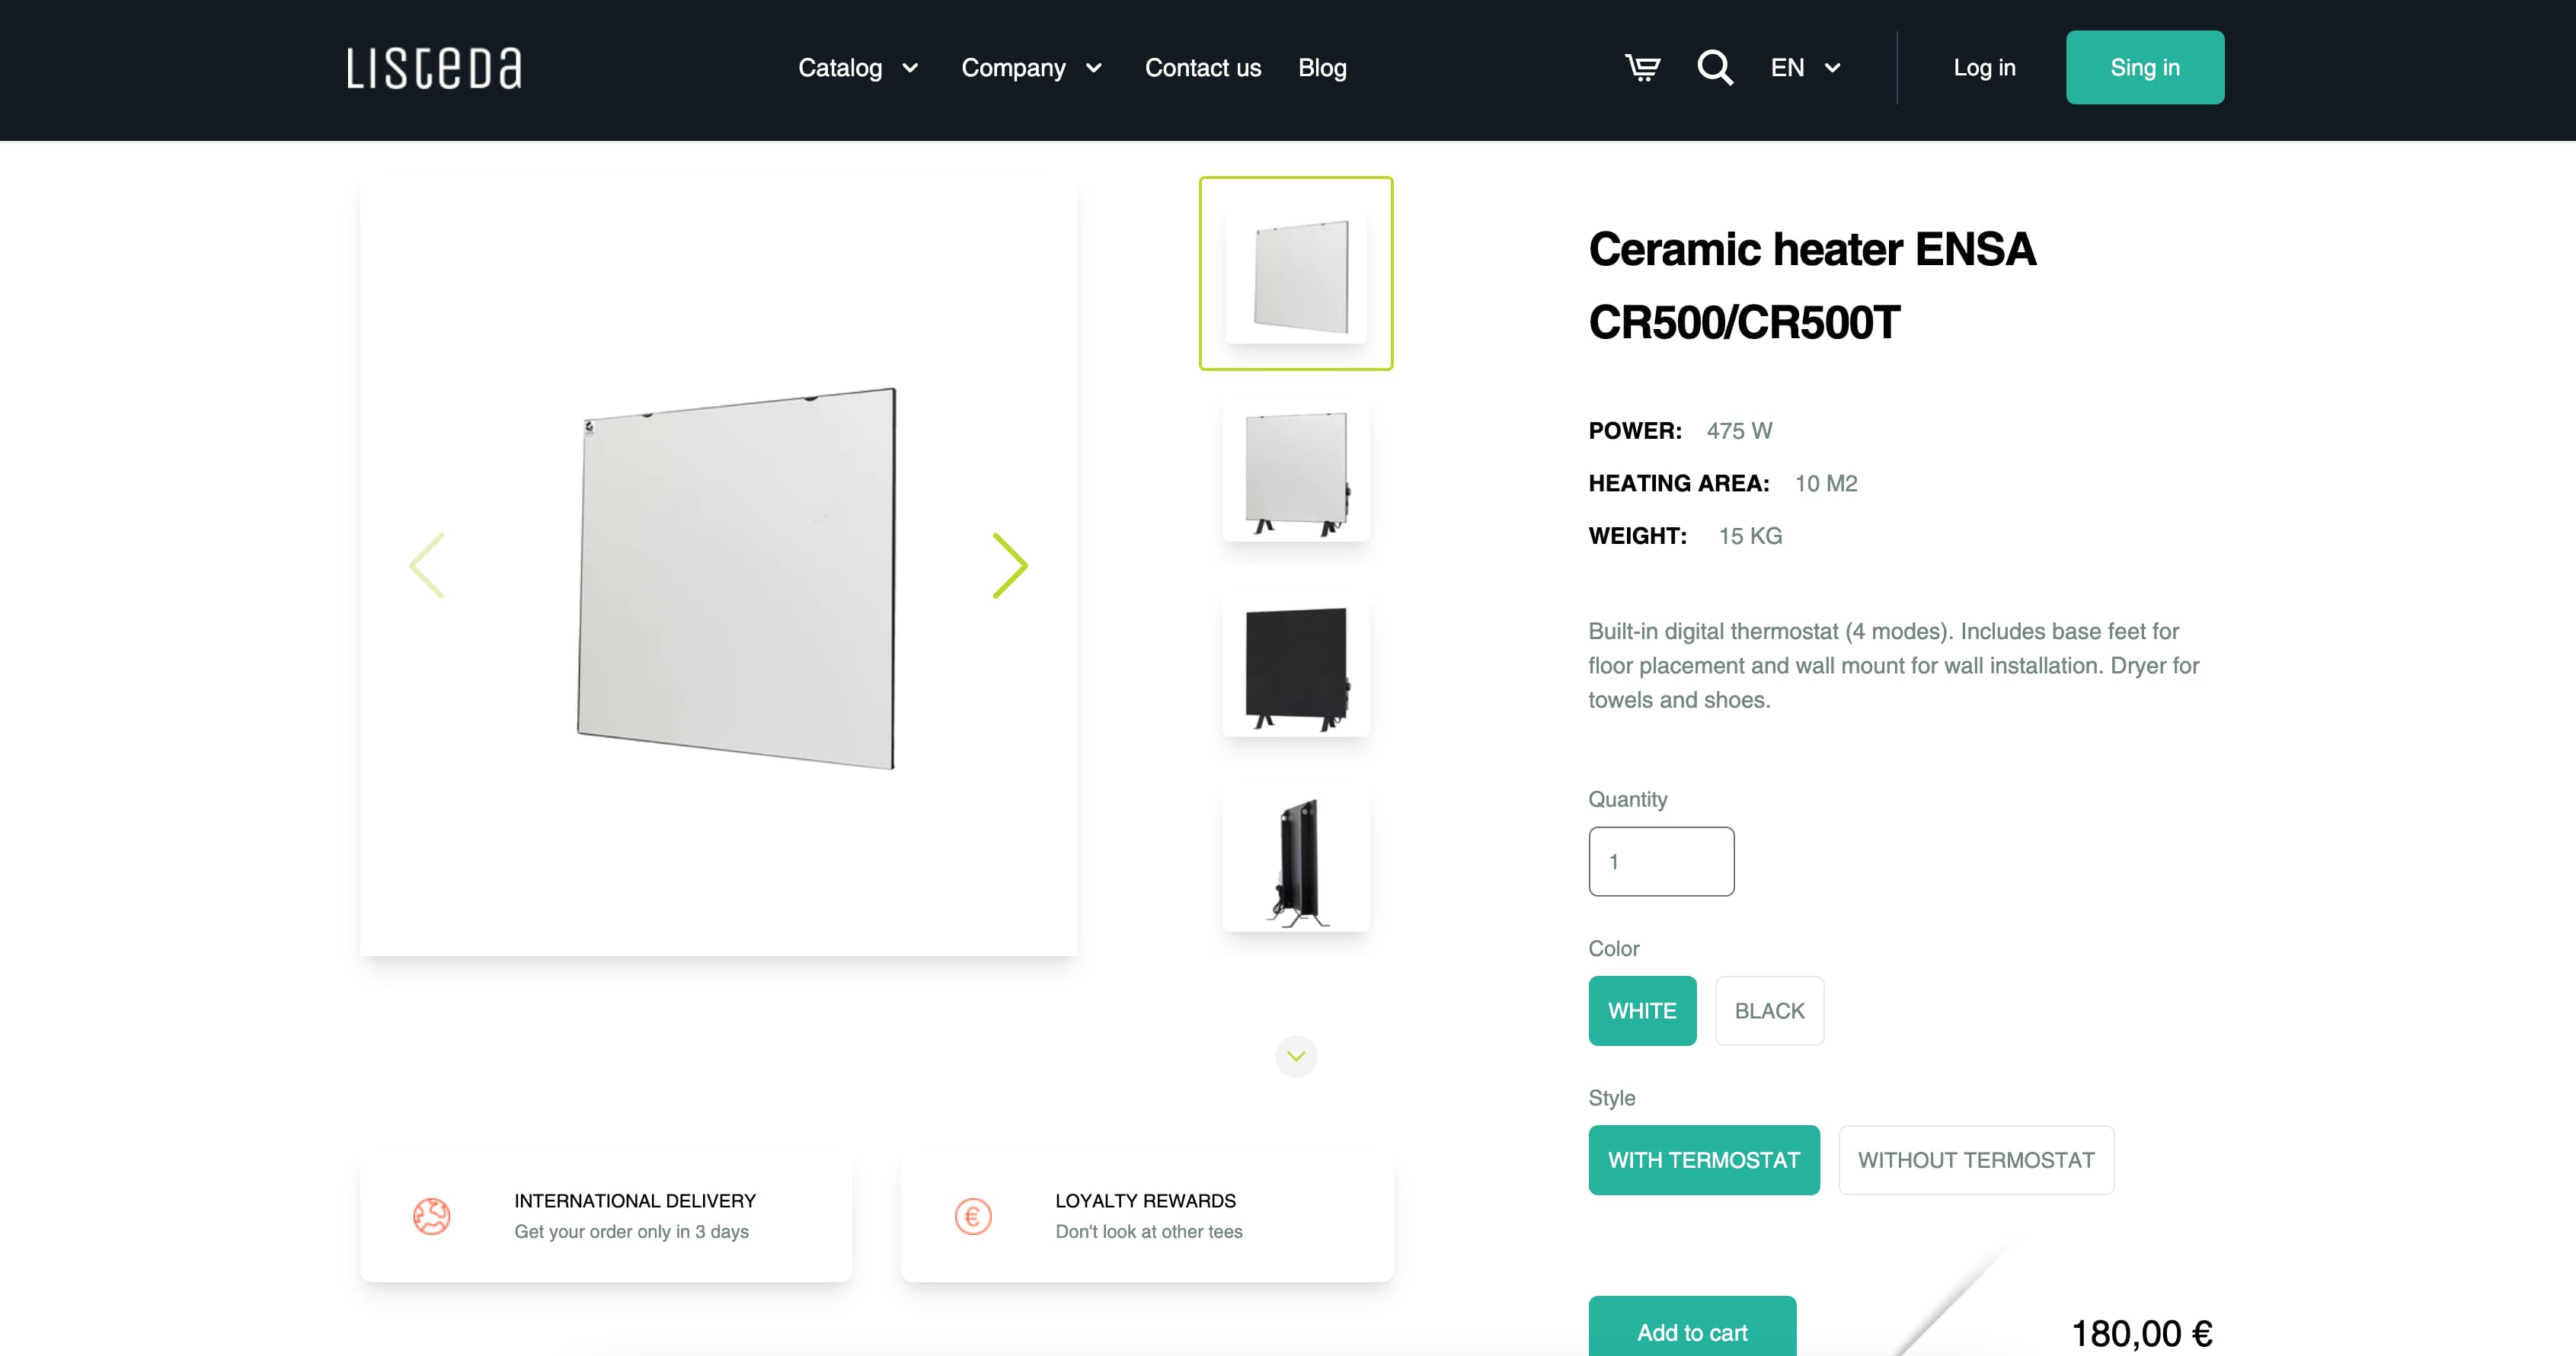The width and height of the screenshot is (2576, 1356).
Task: Open the EN language selector
Action: pos(1805,68)
